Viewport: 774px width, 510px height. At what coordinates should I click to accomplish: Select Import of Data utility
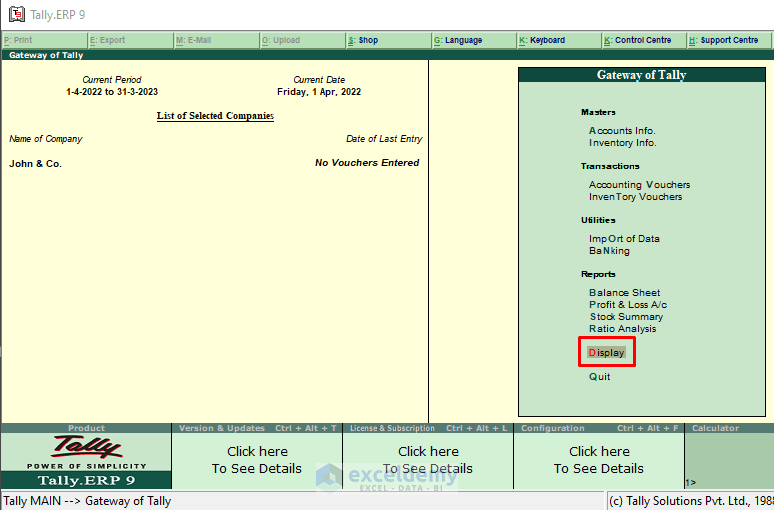coord(624,239)
